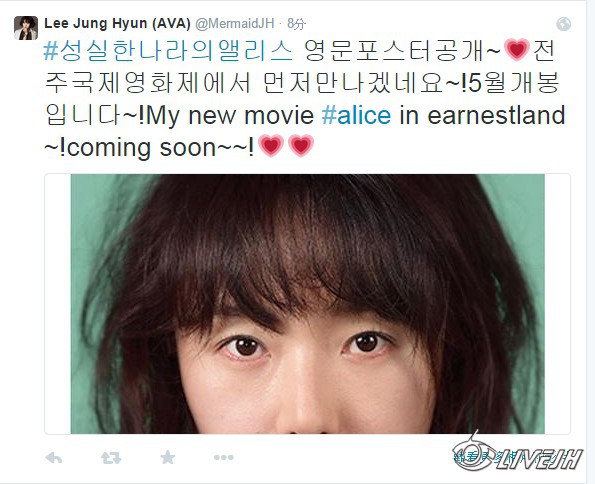Image resolution: width=595 pixels, height=484 pixels.
Task: Click the LIVEJH watermark logo
Action: 518,452
